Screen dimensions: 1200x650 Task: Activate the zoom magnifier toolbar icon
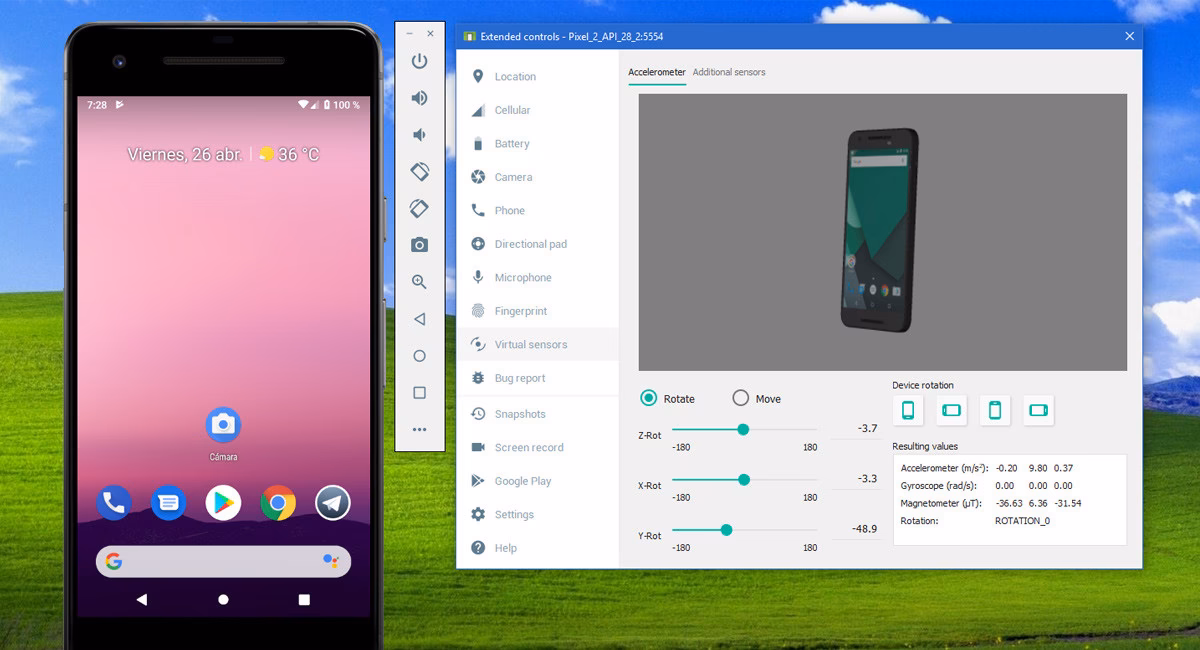(419, 282)
